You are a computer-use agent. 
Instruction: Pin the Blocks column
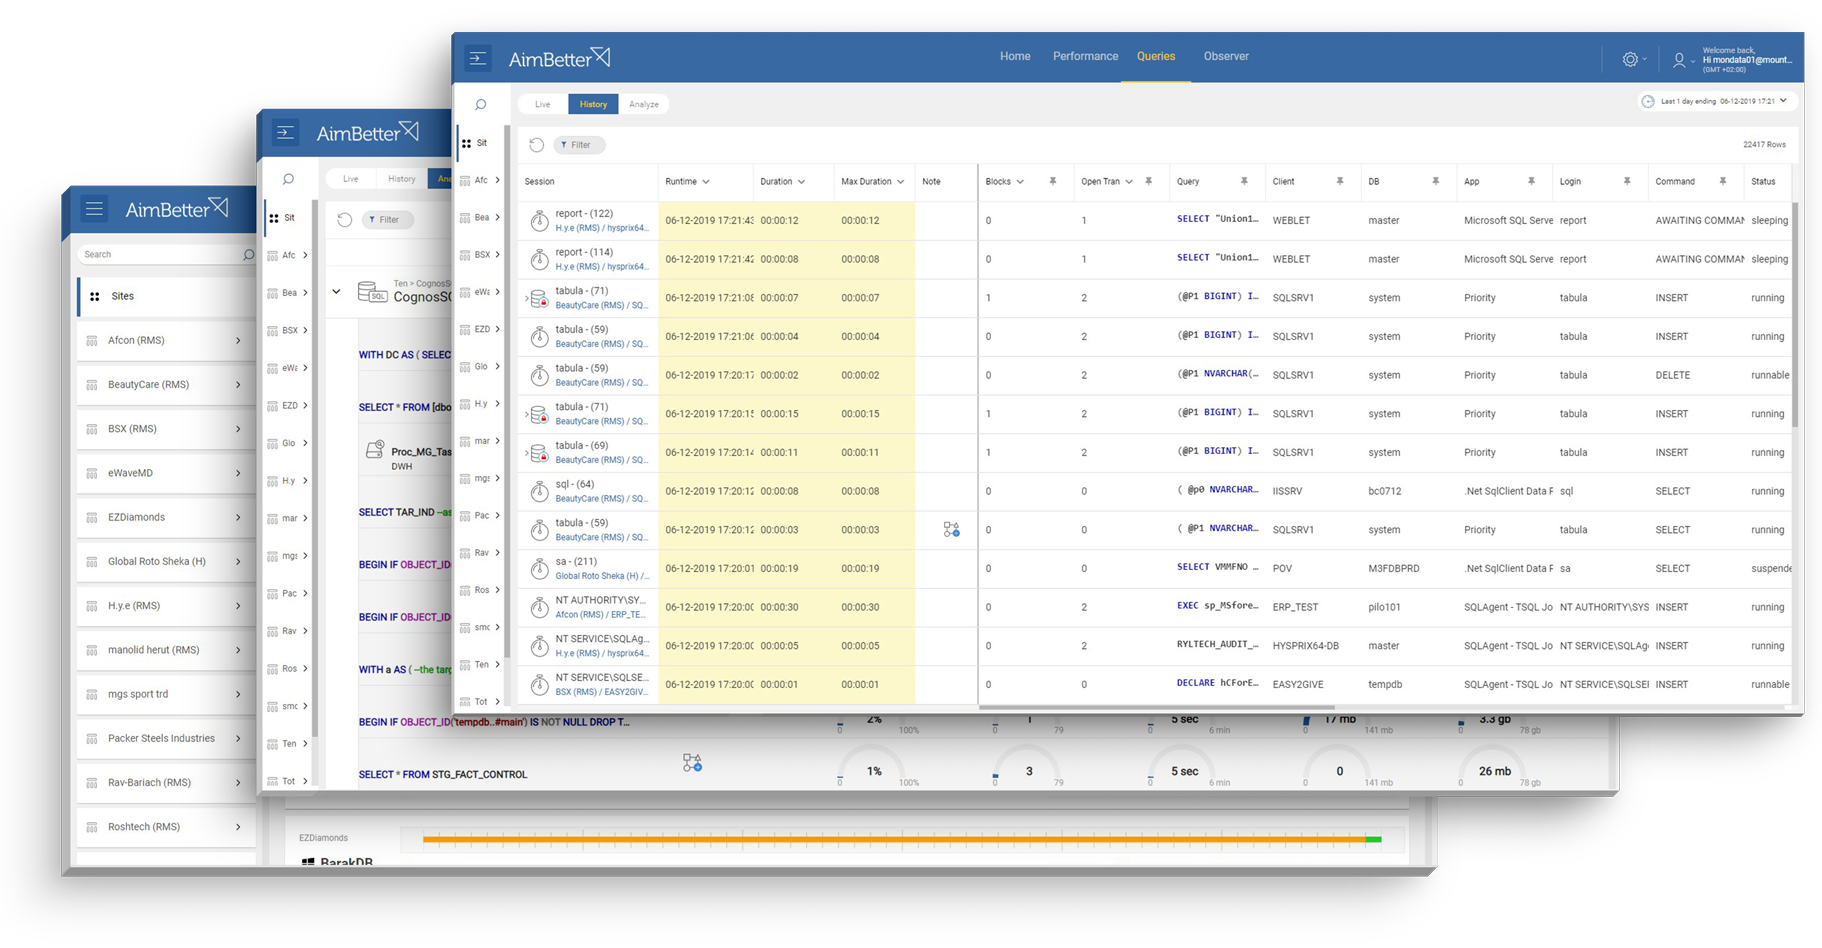click(x=1052, y=181)
